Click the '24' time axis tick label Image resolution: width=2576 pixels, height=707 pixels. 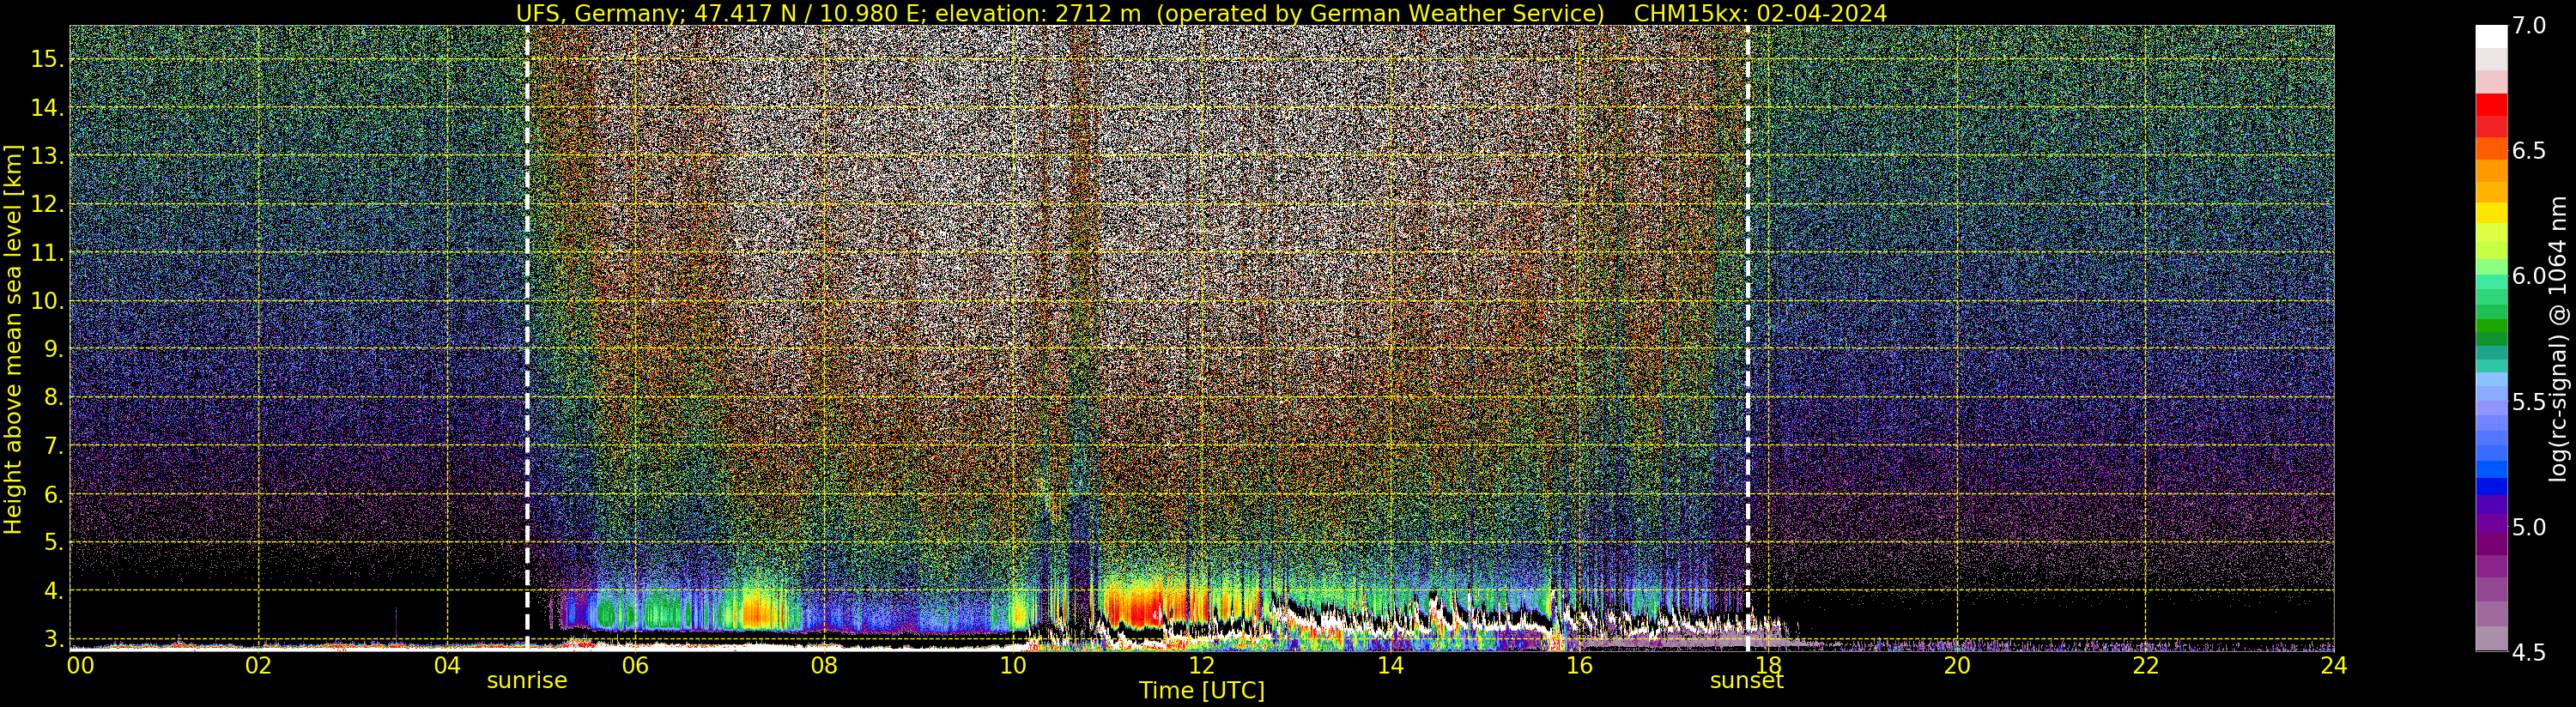[2333, 664]
